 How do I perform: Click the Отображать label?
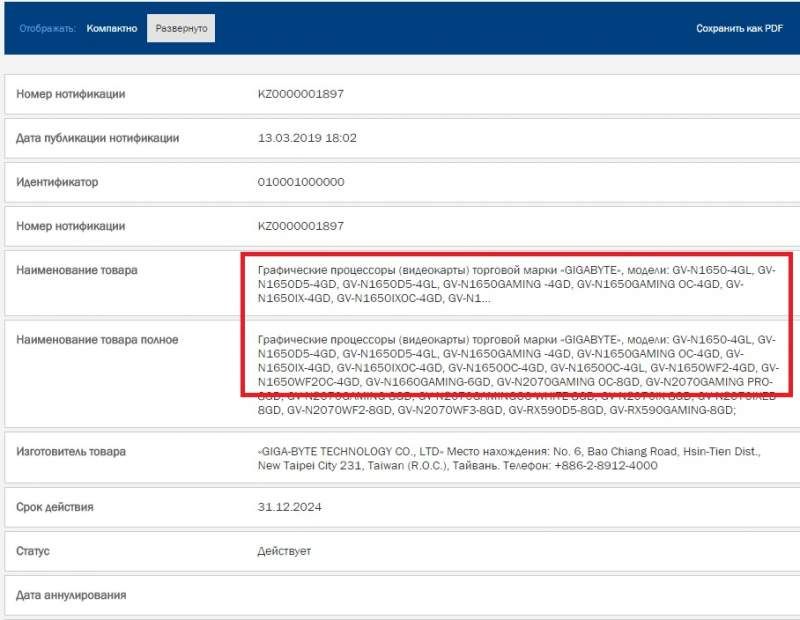[47, 29]
